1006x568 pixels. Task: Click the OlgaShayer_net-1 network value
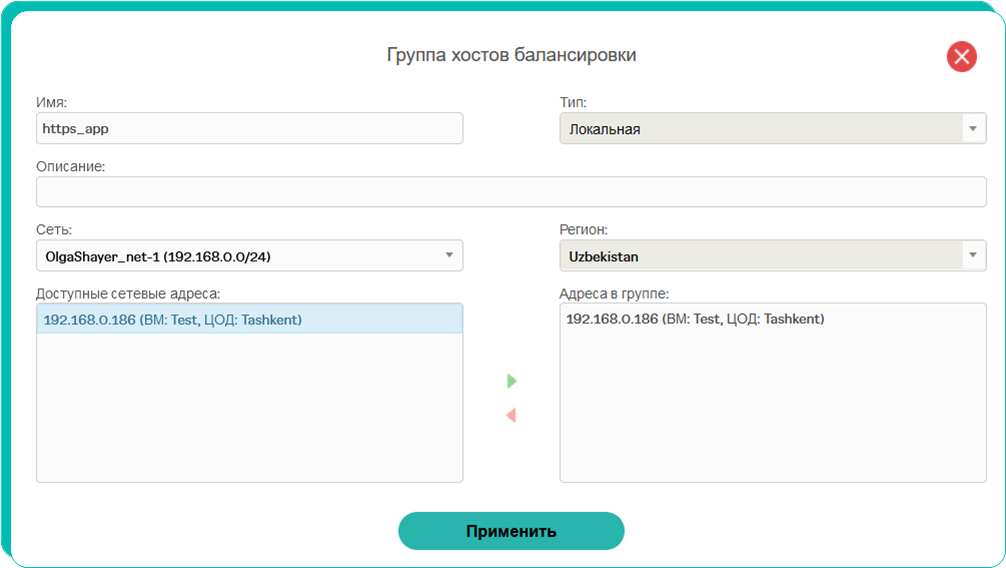158,257
